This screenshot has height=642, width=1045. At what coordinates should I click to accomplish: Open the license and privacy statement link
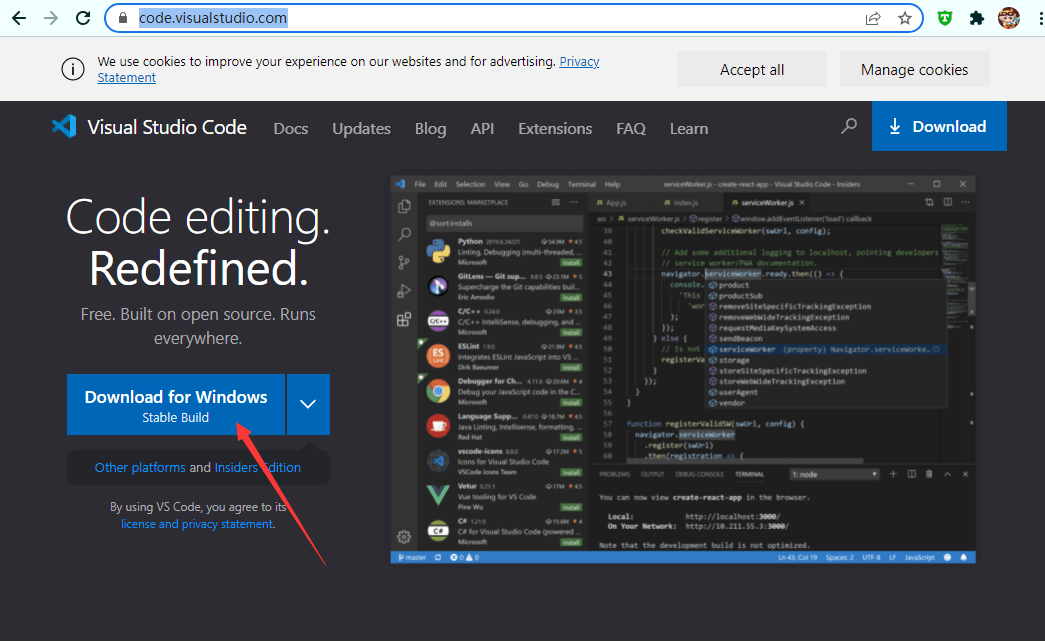click(197, 524)
